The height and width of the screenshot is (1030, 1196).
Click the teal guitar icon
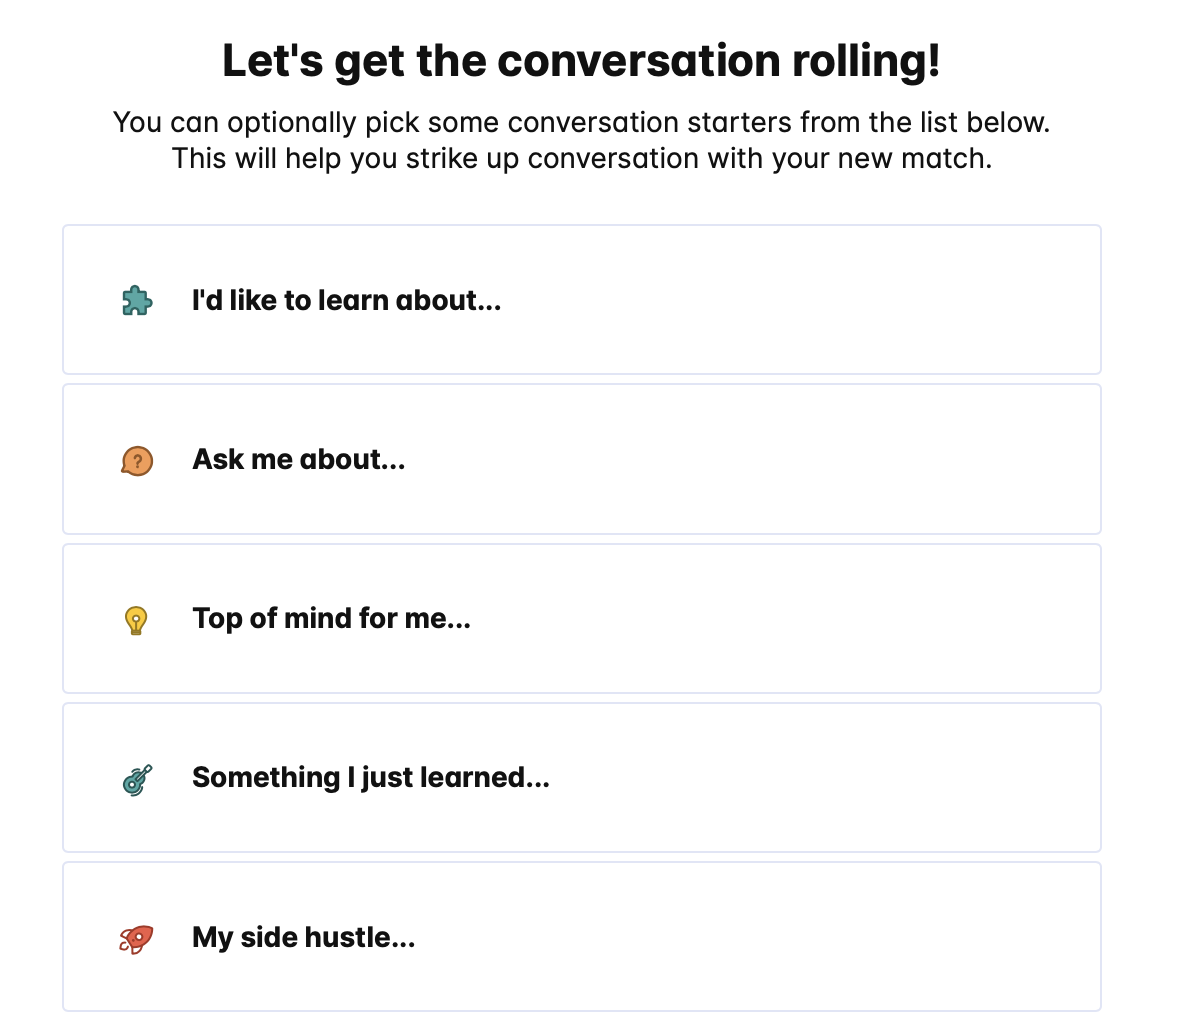[136, 779]
